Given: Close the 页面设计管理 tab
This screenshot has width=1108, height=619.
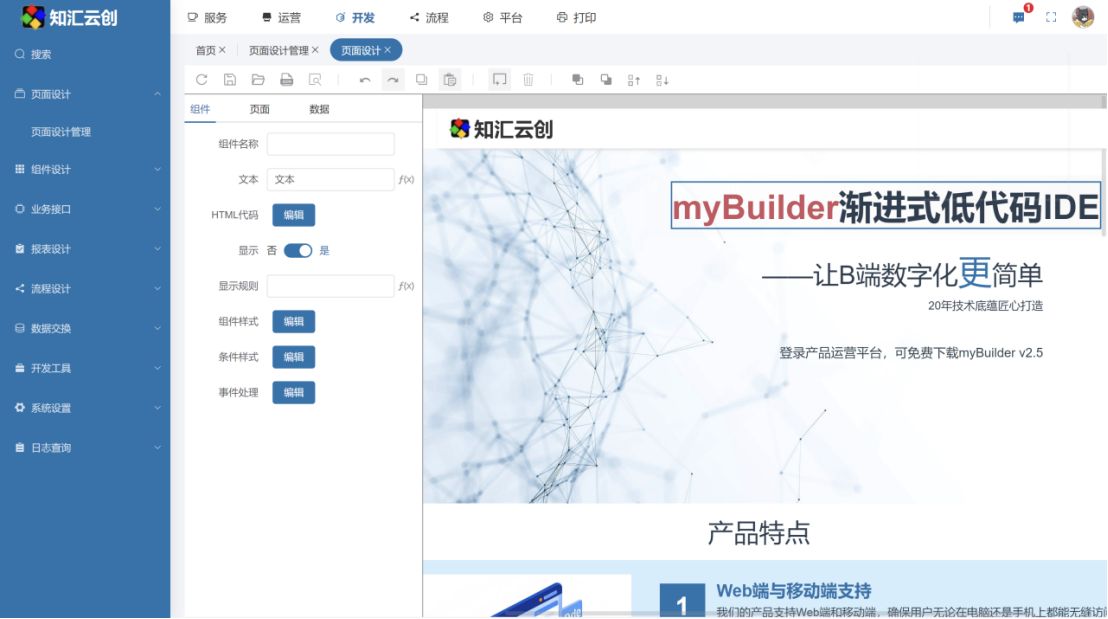Looking at the screenshot, I should point(315,50).
